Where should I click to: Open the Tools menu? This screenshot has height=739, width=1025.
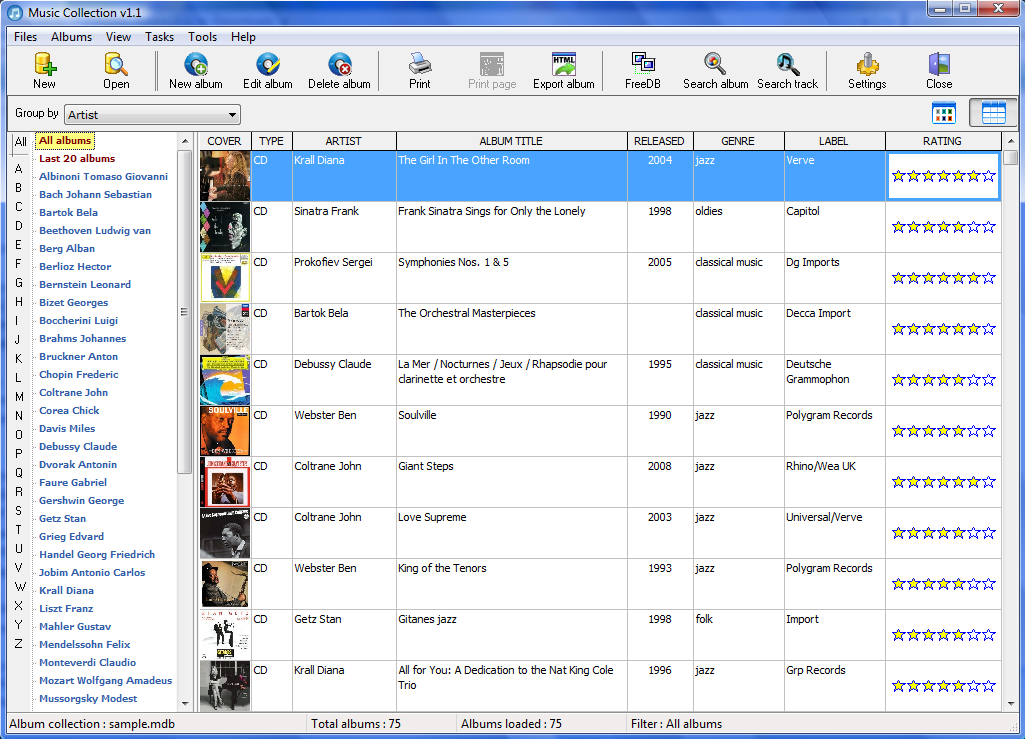pyautogui.click(x=202, y=37)
